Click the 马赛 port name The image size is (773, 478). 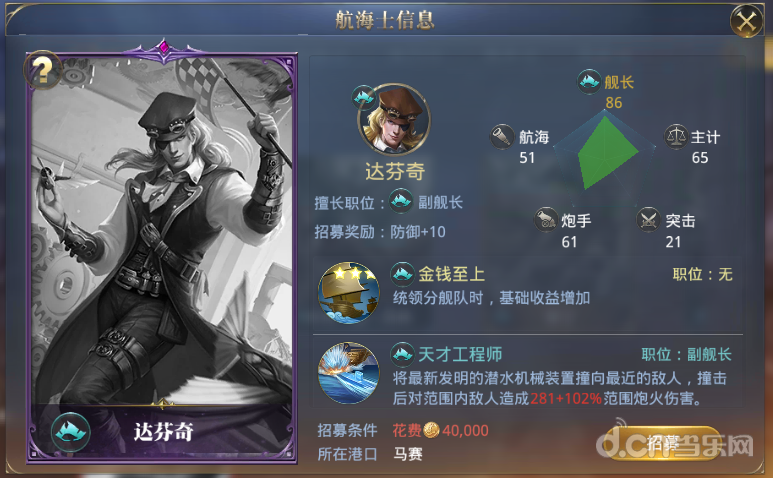point(408,454)
